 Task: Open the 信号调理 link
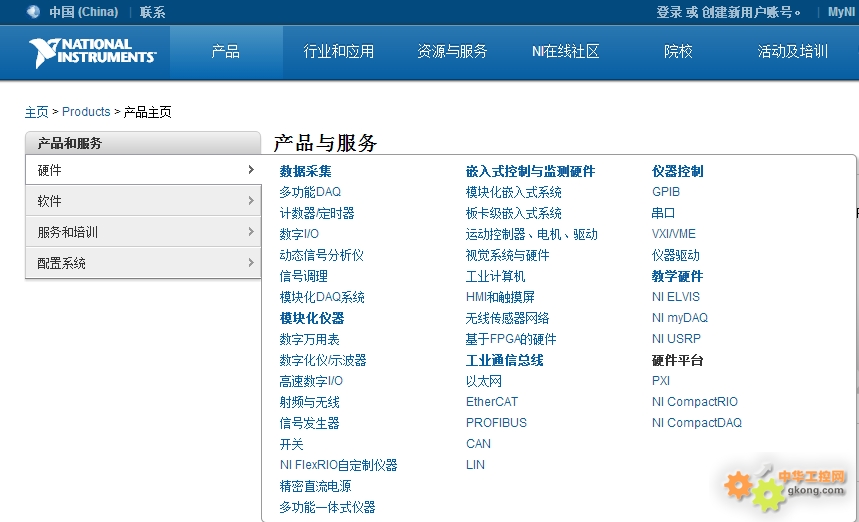(303, 276)
